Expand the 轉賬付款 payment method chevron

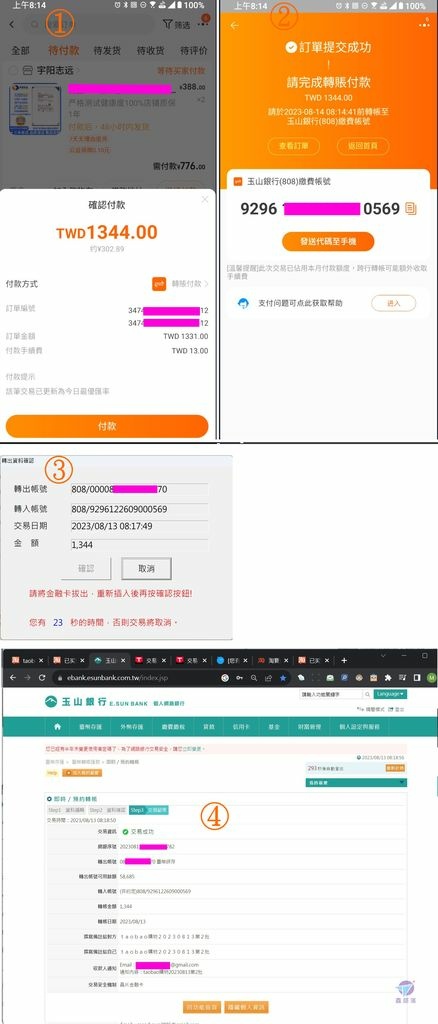click(x=207, y=284)
